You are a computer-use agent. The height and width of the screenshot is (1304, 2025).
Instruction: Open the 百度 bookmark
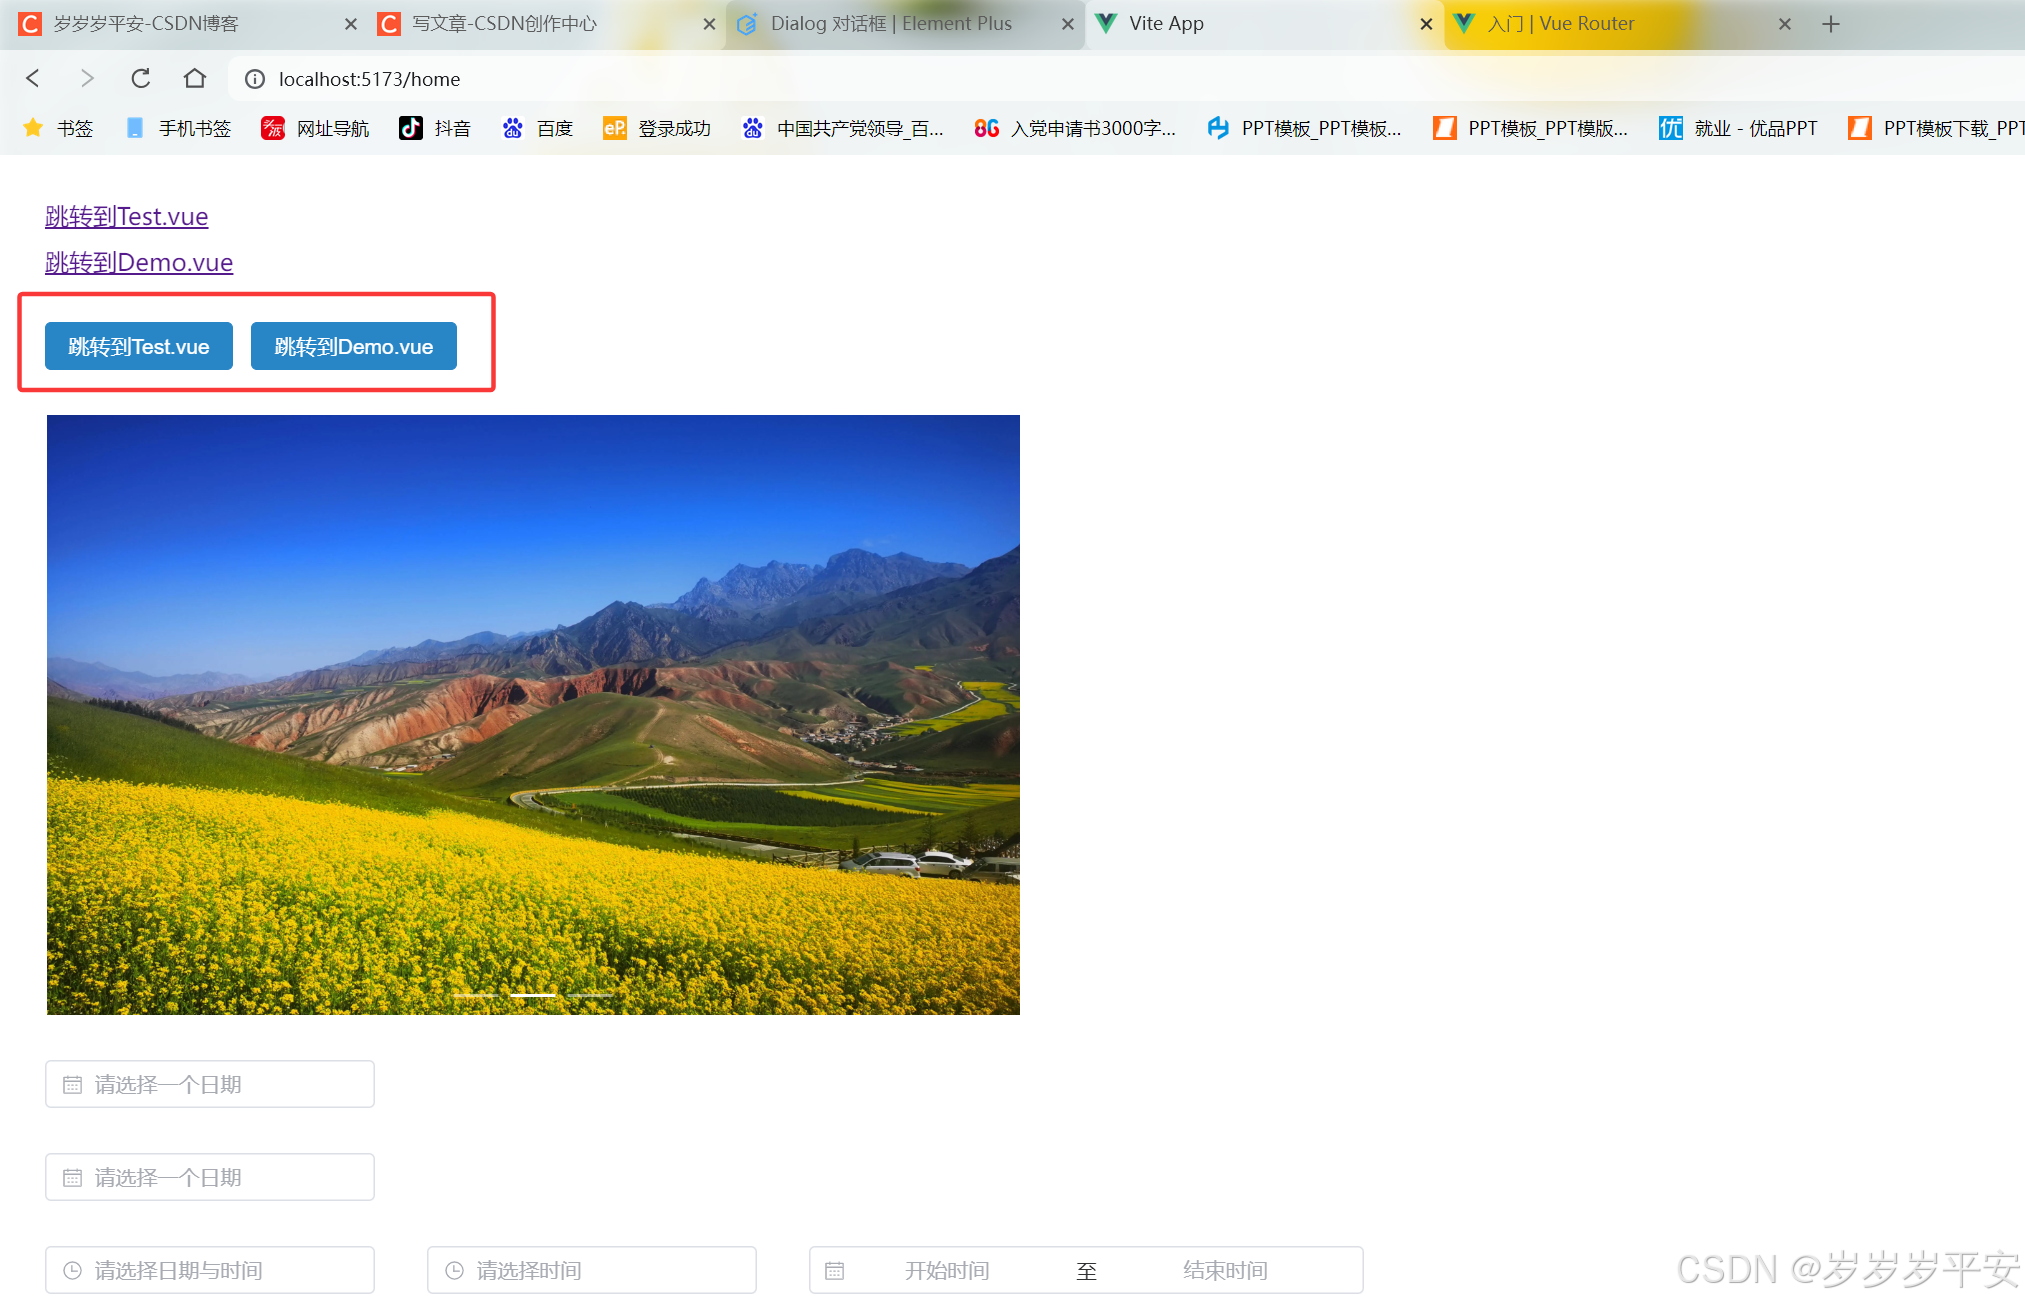click(538, 128)
